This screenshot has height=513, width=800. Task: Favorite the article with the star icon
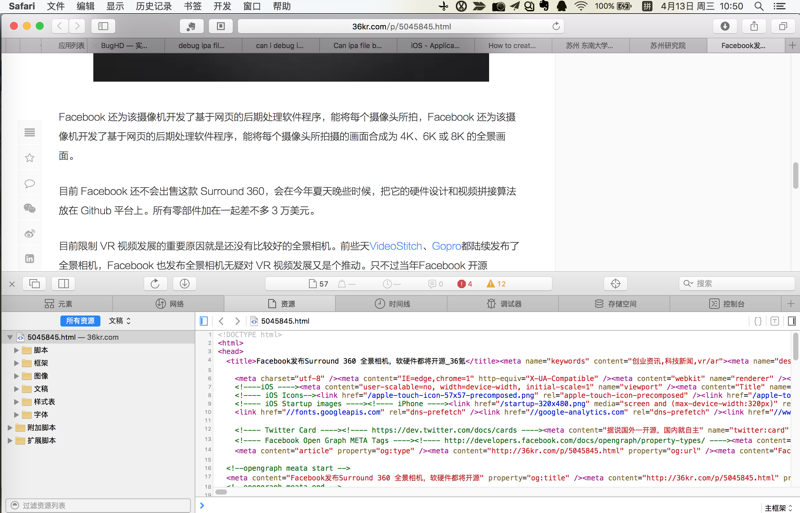[x=30, y=158]
